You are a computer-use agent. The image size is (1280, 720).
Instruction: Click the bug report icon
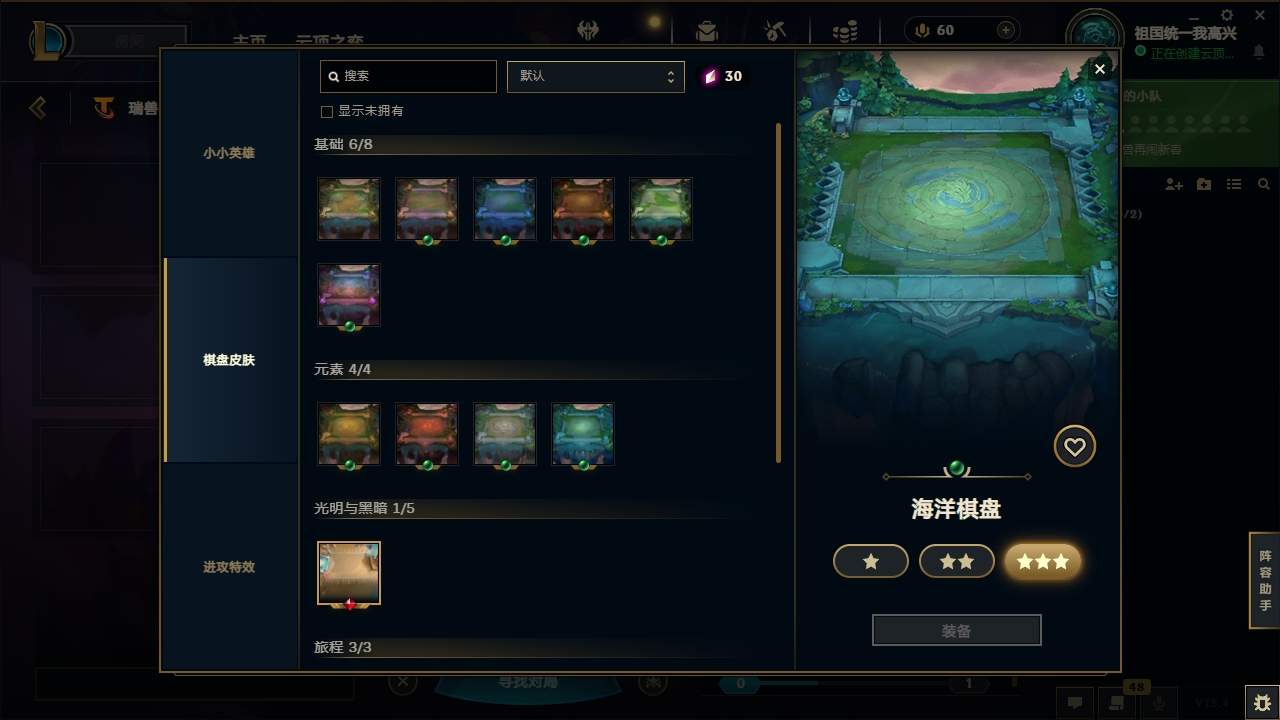pyautogui.click(x=1261, y=702)
